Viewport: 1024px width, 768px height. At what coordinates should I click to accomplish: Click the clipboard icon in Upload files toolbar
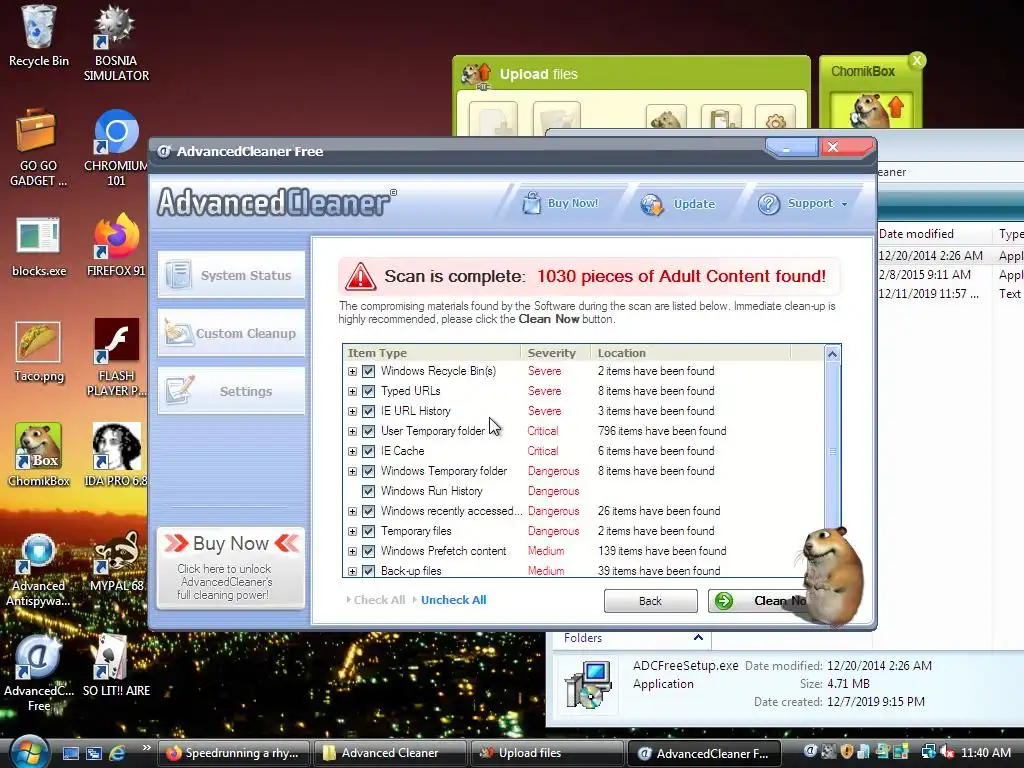(720, 120)
